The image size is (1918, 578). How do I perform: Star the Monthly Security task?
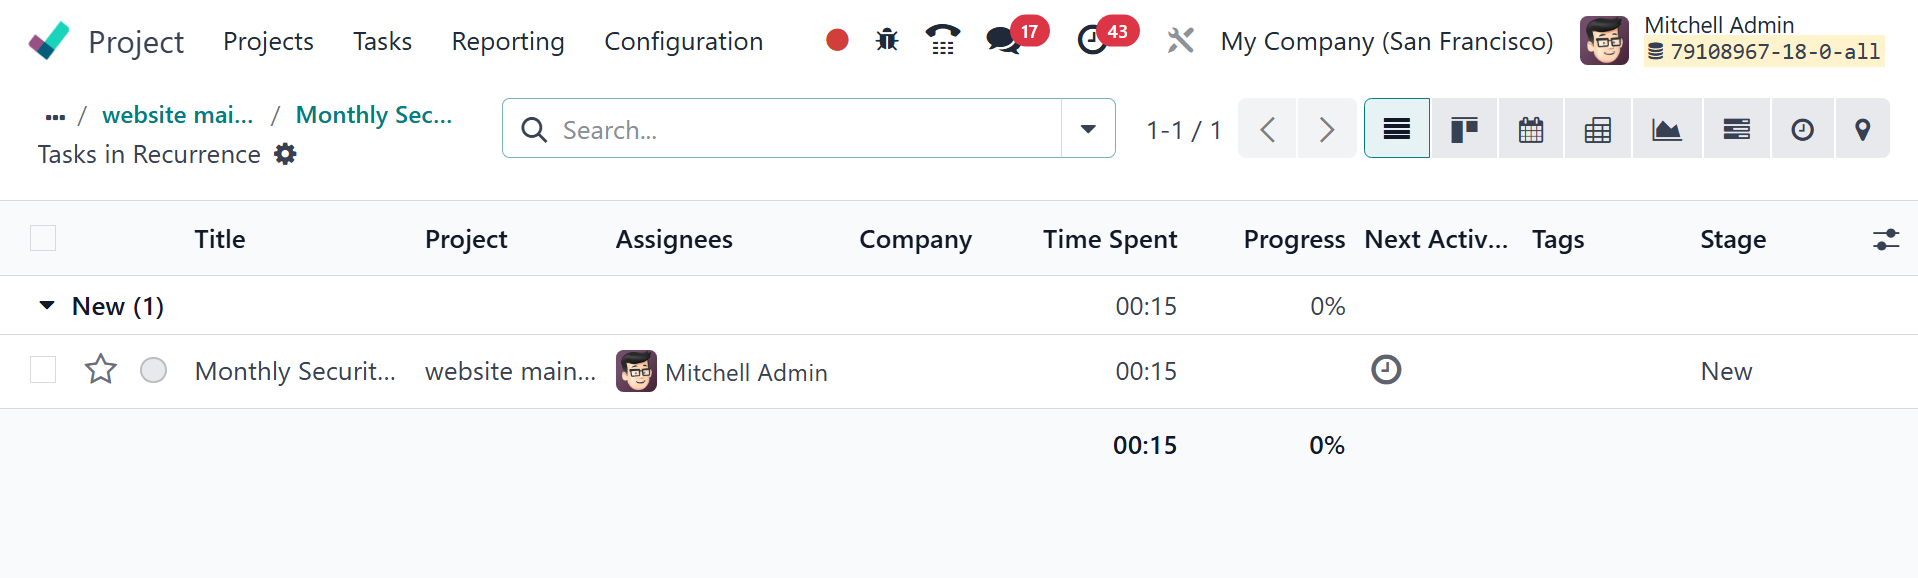pos(101,370)
